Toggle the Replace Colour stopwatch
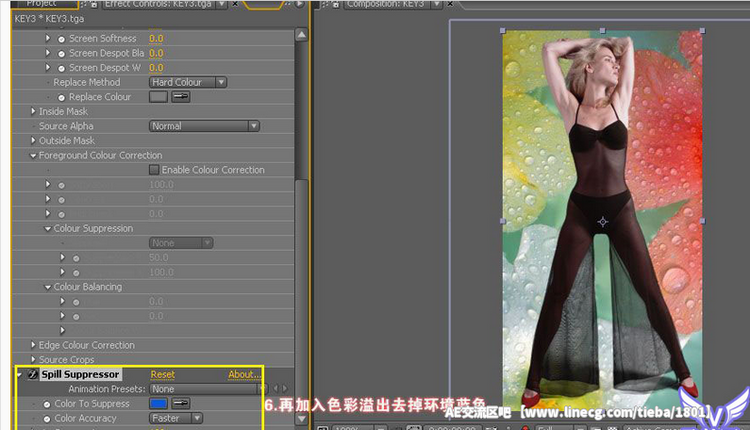 pos(61,98)
